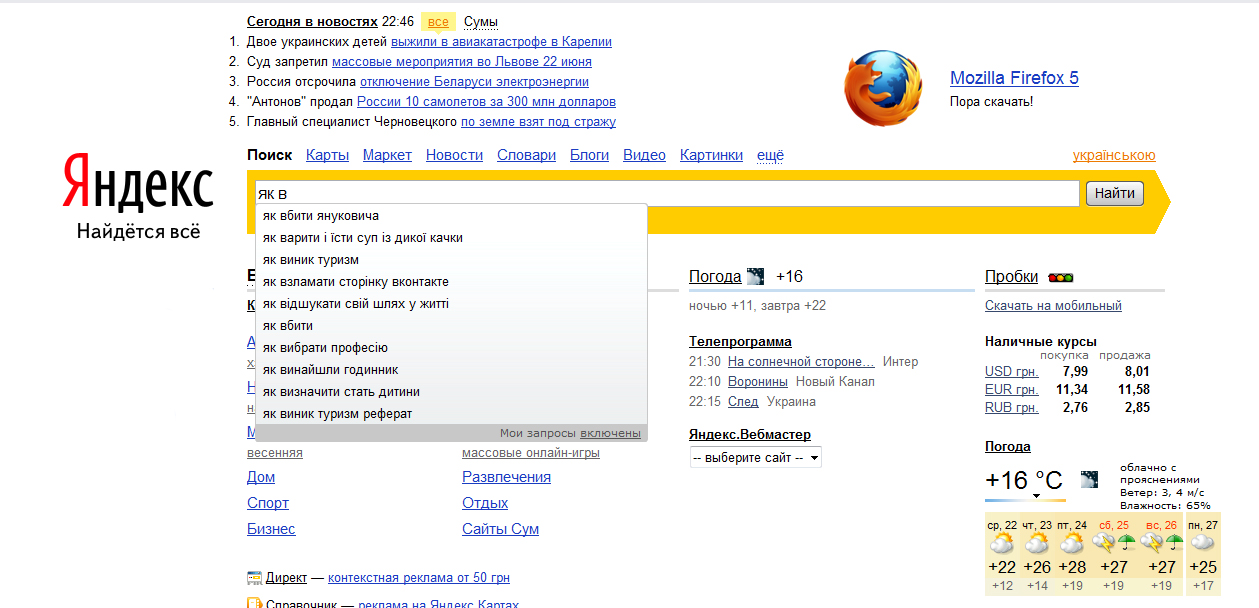Open the Видео tab
This screenshot has width=1259, height=608.
pos(644,155)
